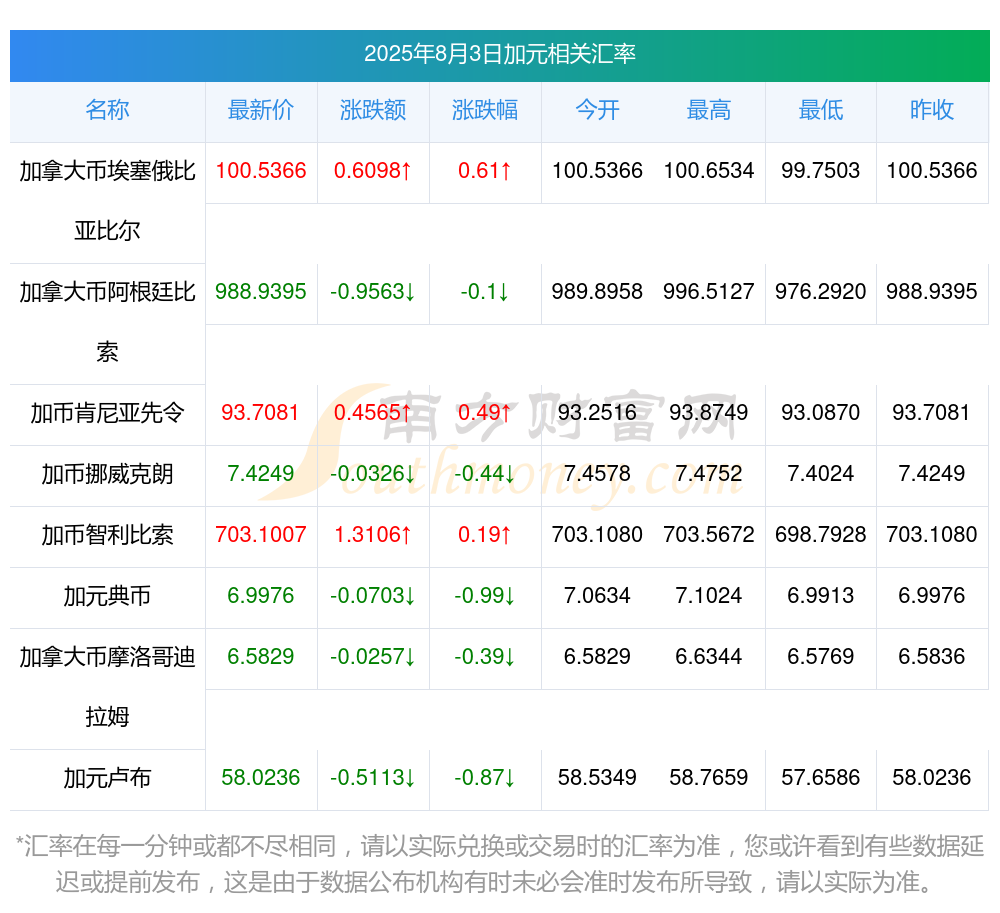
Task: Click percent change -0.44↓
Action: pyautogui.click(x=485, y=474)
